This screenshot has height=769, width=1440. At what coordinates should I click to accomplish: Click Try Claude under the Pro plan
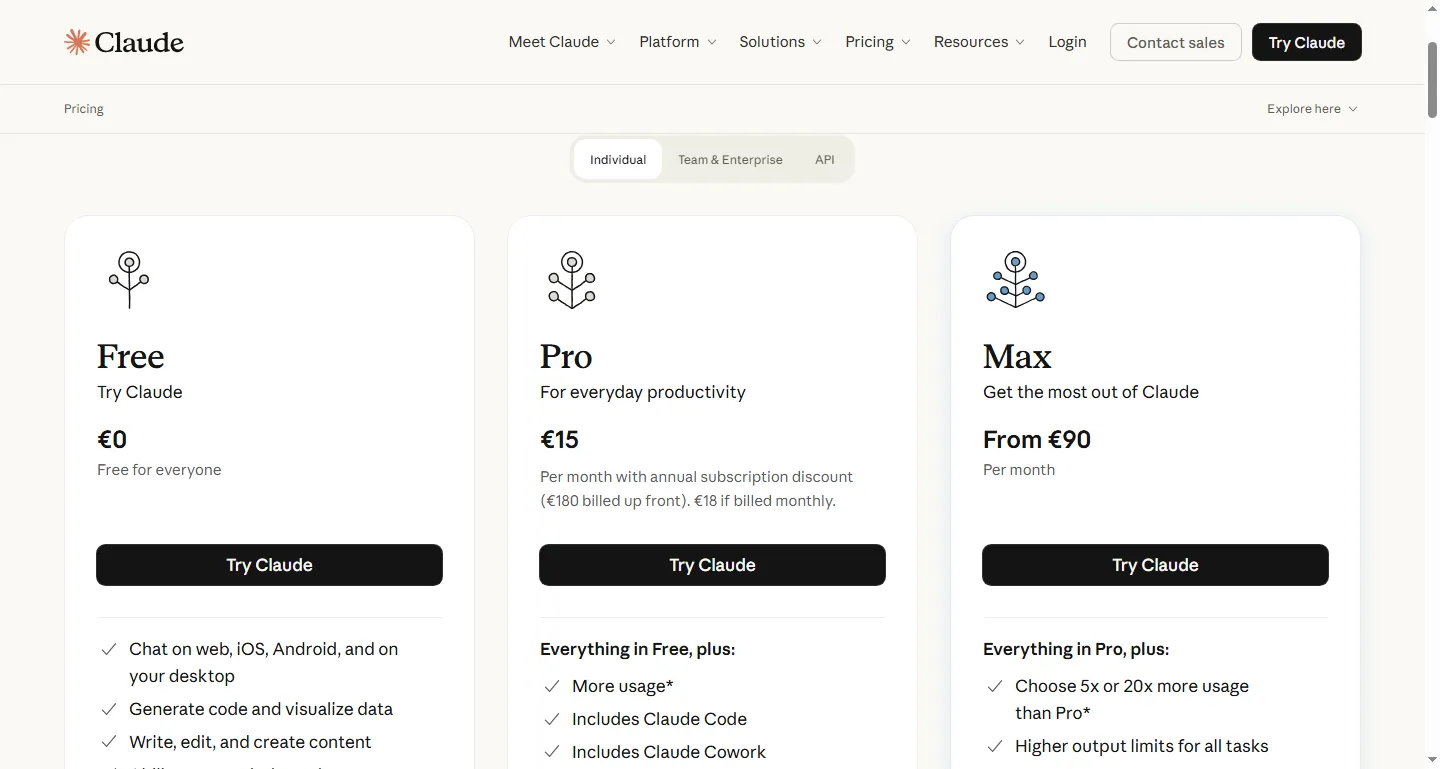[712, 565]
